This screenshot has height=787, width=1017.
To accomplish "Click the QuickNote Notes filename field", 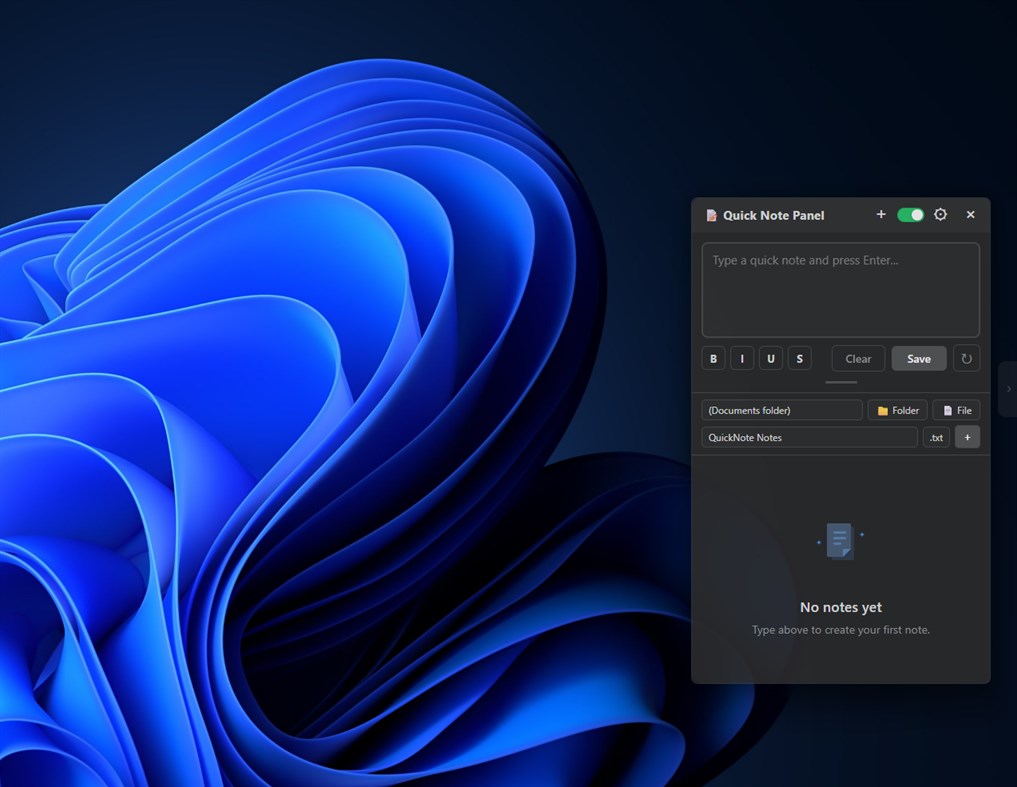I will (809, 437).
